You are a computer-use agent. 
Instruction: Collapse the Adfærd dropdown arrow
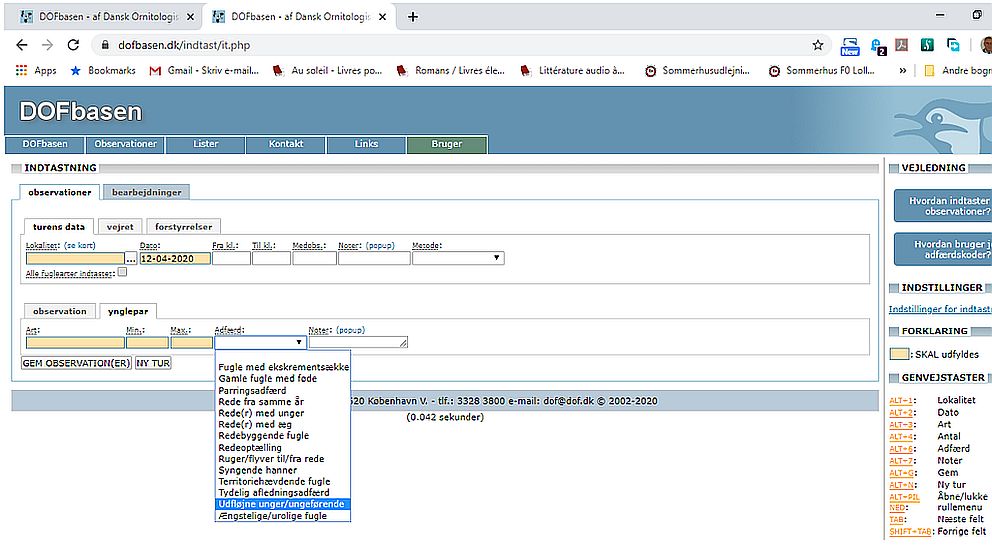[299, 342]
